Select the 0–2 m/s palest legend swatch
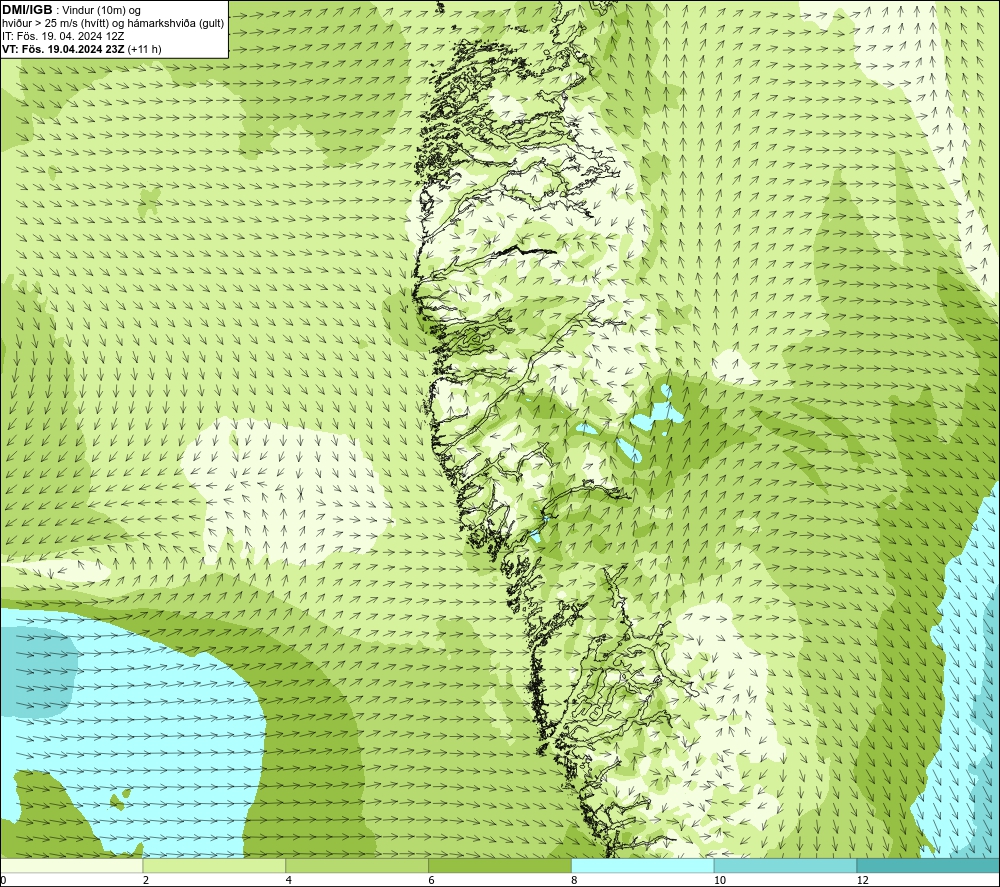 pyautogui.click(x=71, y=866)
